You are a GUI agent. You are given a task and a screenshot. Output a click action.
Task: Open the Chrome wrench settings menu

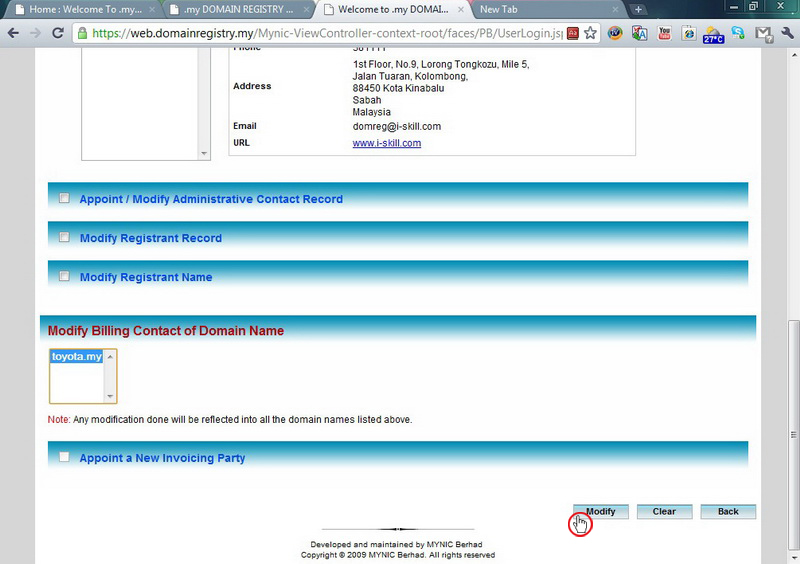tap(787, 34)
